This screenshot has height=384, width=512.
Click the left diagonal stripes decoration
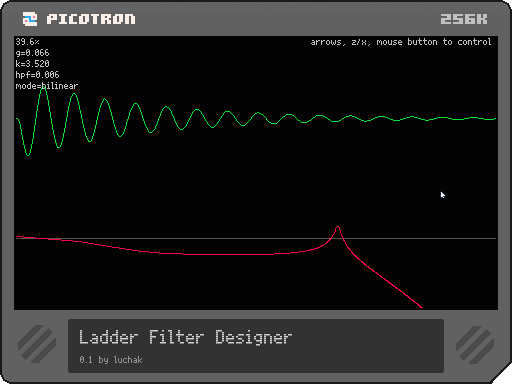pyautogui.click(x=37, y=344)
